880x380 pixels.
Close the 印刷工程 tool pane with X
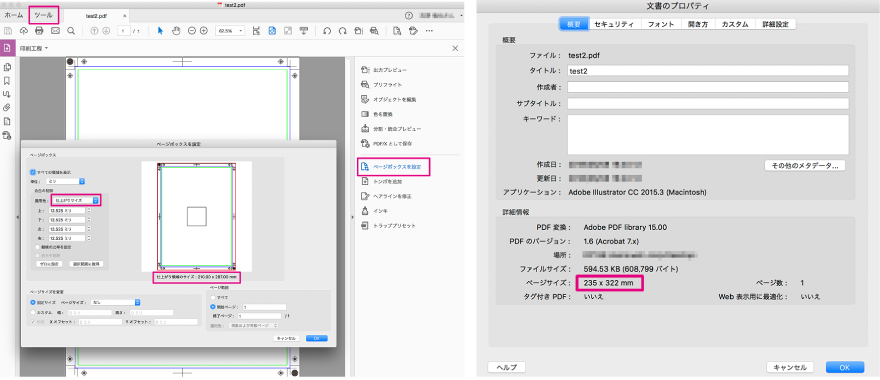tap(455, 48)
